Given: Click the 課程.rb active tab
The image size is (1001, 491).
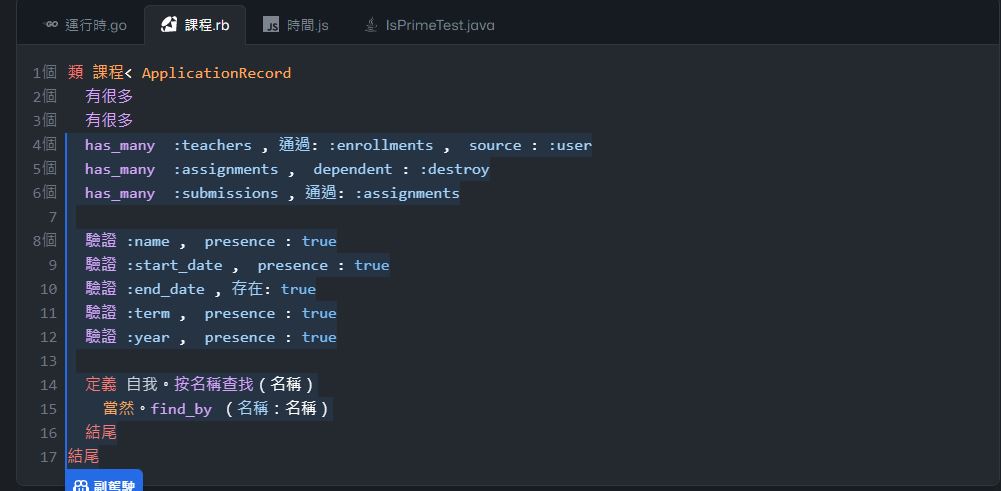Looking at the screenshot, I should point(195,25).
